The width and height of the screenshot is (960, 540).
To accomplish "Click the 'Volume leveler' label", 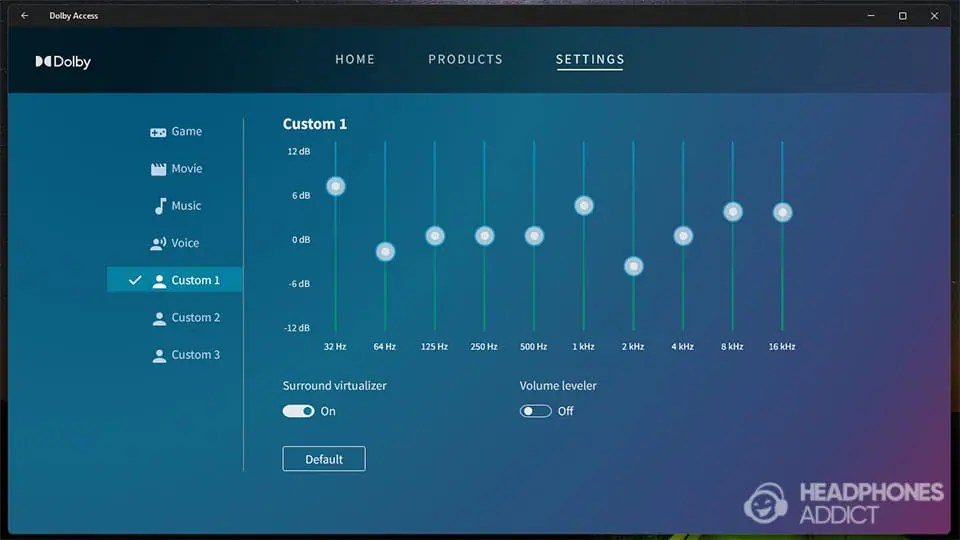I will (558, 386).
